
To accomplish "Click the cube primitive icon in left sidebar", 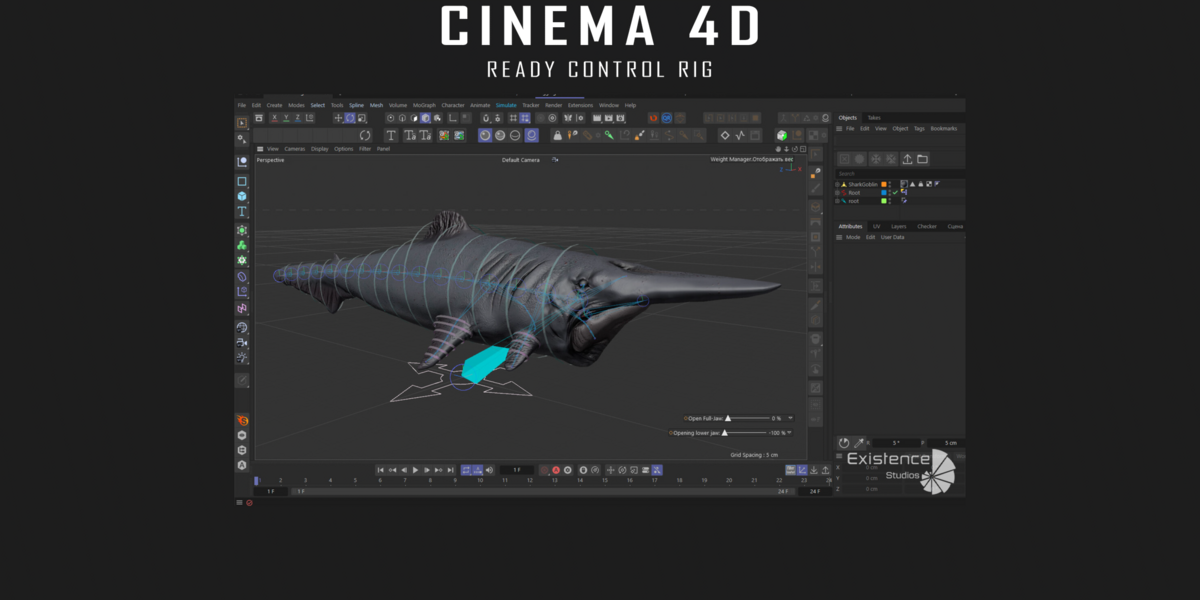I will pos(242,197).
